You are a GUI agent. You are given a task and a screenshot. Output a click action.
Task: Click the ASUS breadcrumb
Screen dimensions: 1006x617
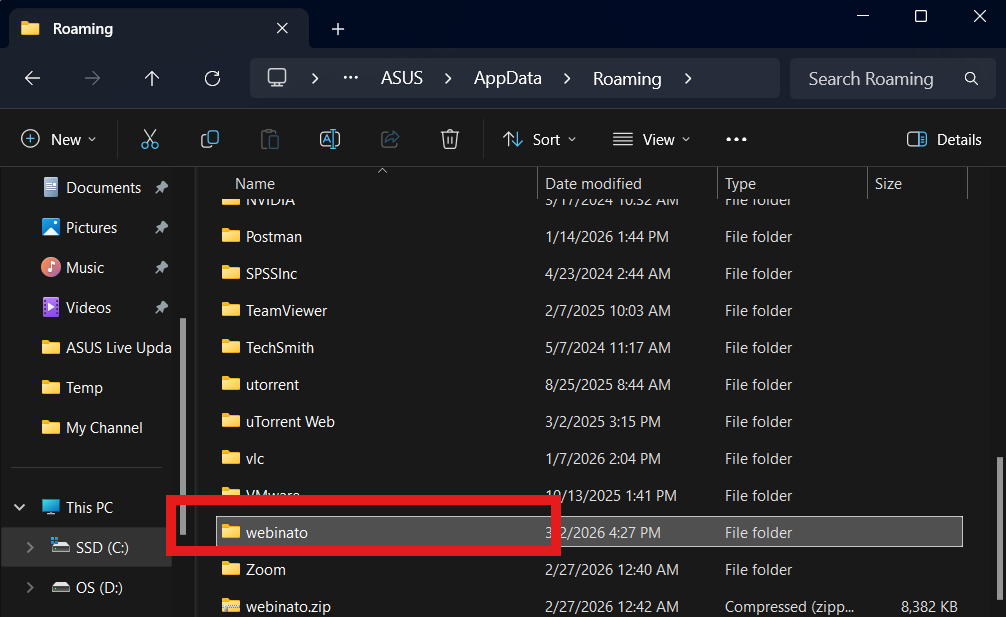pos(402,78)
